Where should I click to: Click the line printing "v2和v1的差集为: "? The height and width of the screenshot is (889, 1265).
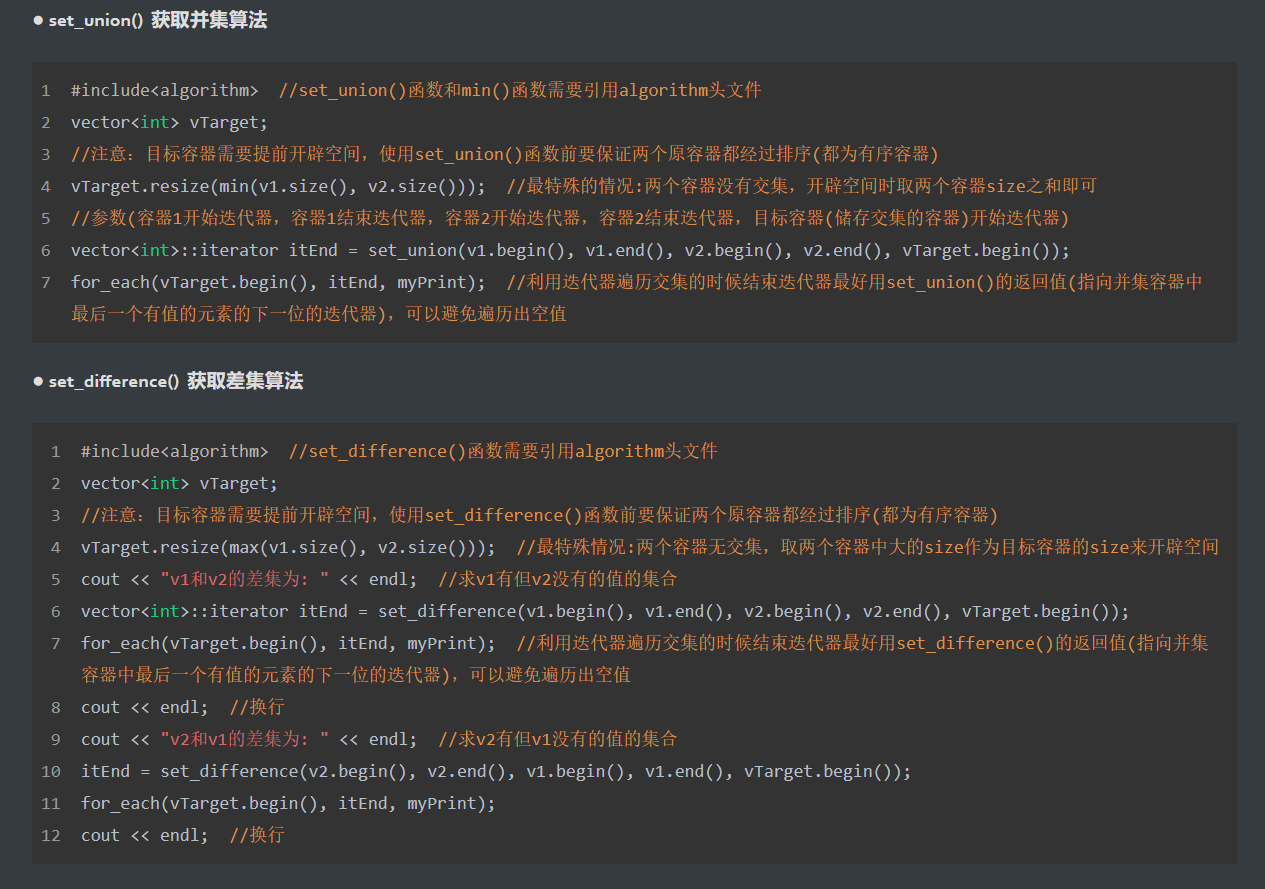379,739
